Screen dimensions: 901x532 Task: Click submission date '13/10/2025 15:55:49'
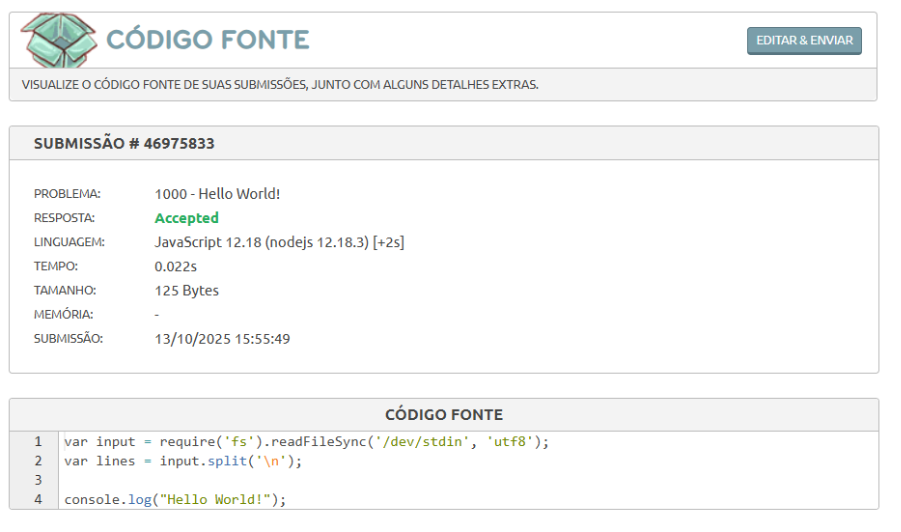222,339
